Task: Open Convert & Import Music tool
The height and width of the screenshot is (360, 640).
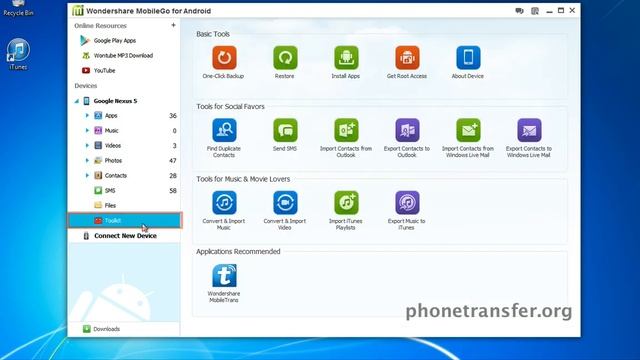Action: 224,203
